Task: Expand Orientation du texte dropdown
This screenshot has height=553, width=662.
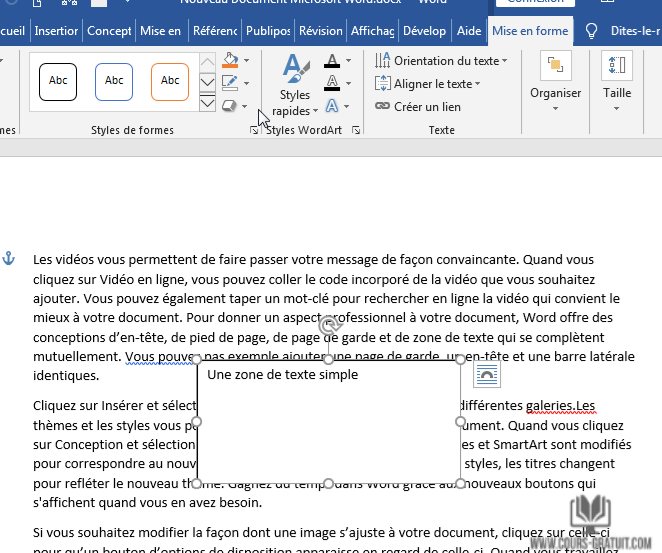Action: pyautogui.click(x=440, y=61)
